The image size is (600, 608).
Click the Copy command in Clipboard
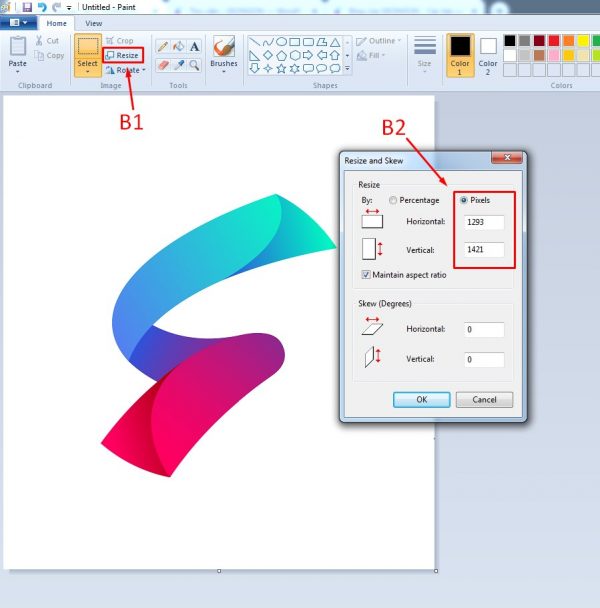tap(49, 55)
